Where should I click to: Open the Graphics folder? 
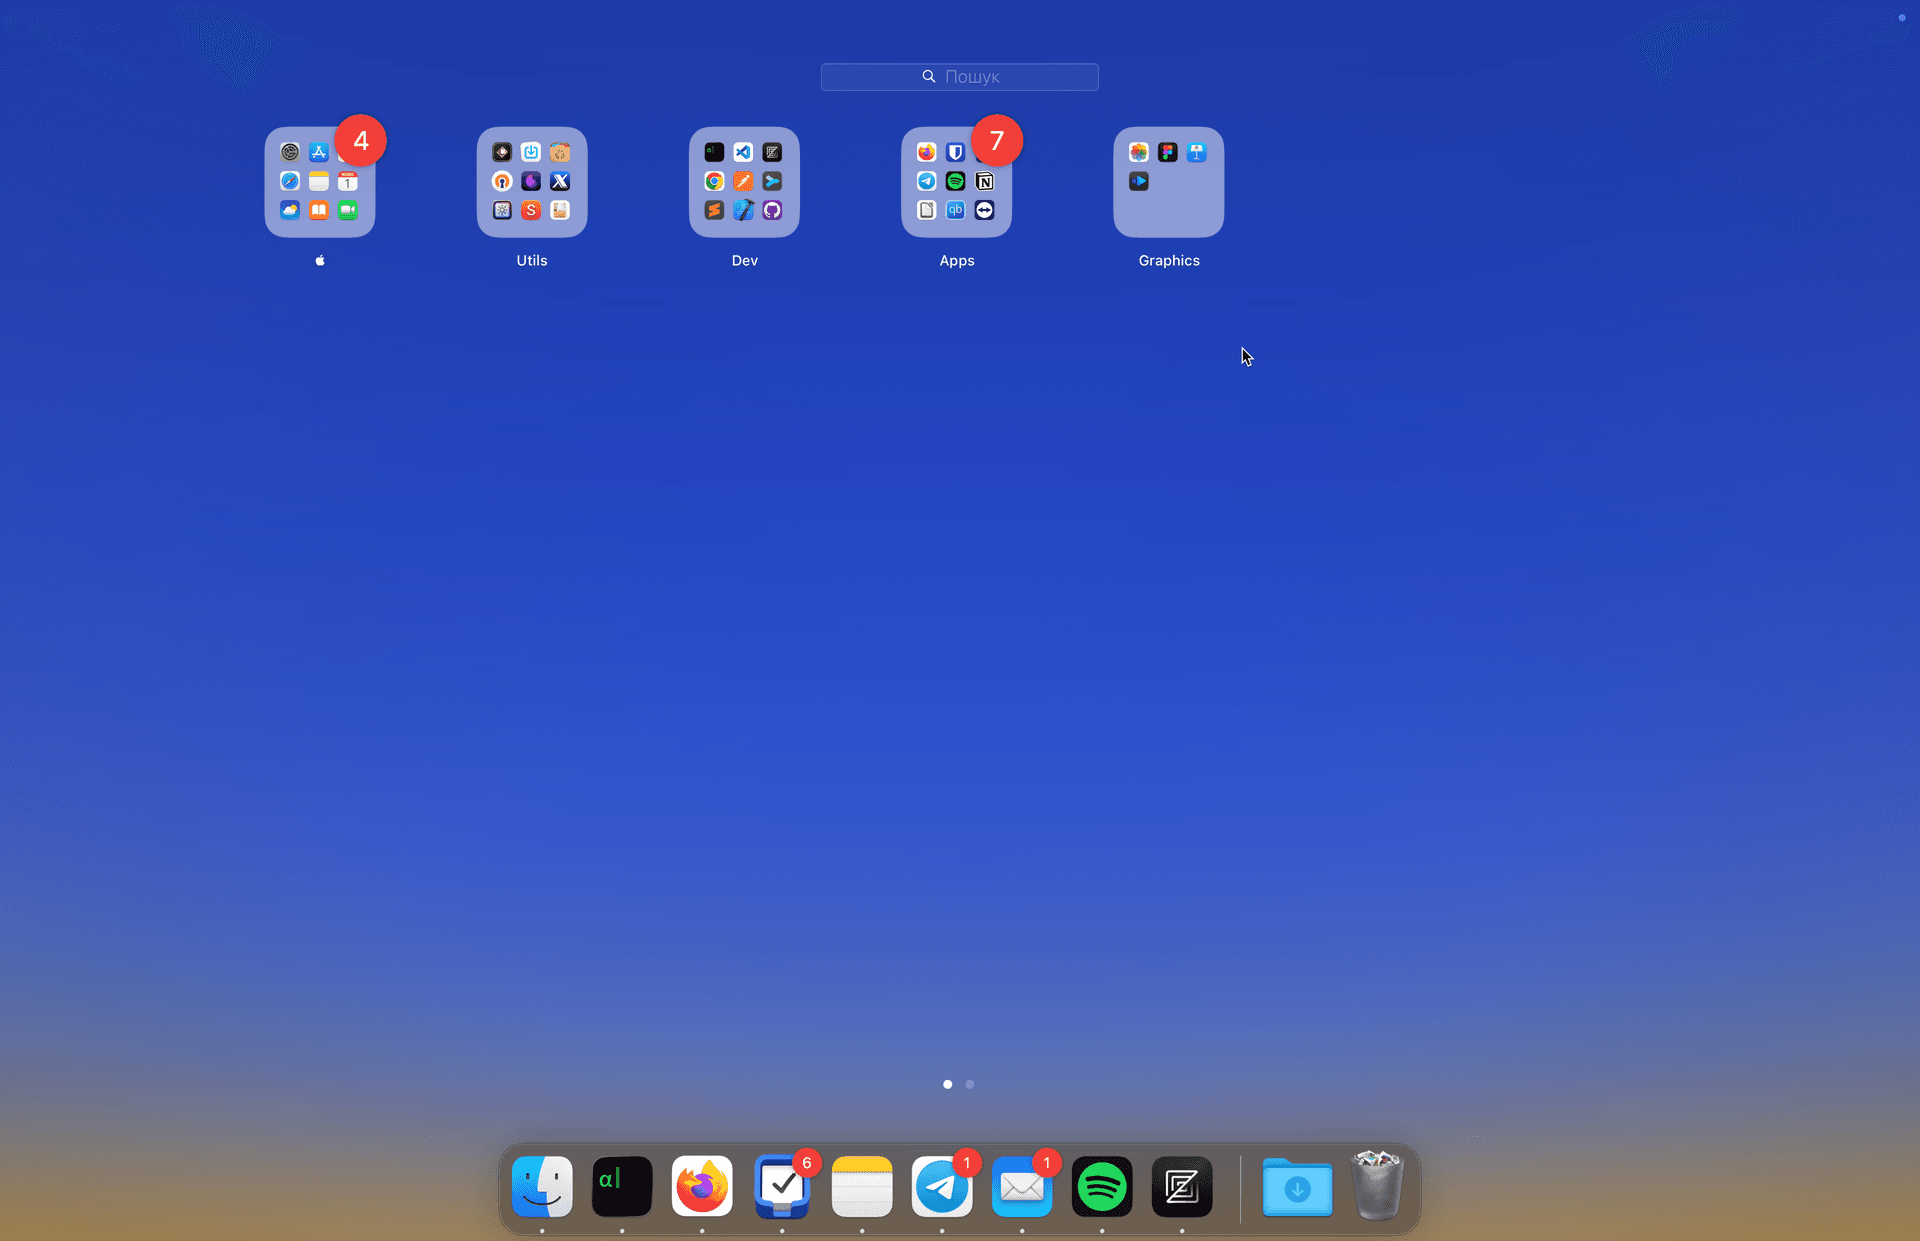(x=1168, y=182)
